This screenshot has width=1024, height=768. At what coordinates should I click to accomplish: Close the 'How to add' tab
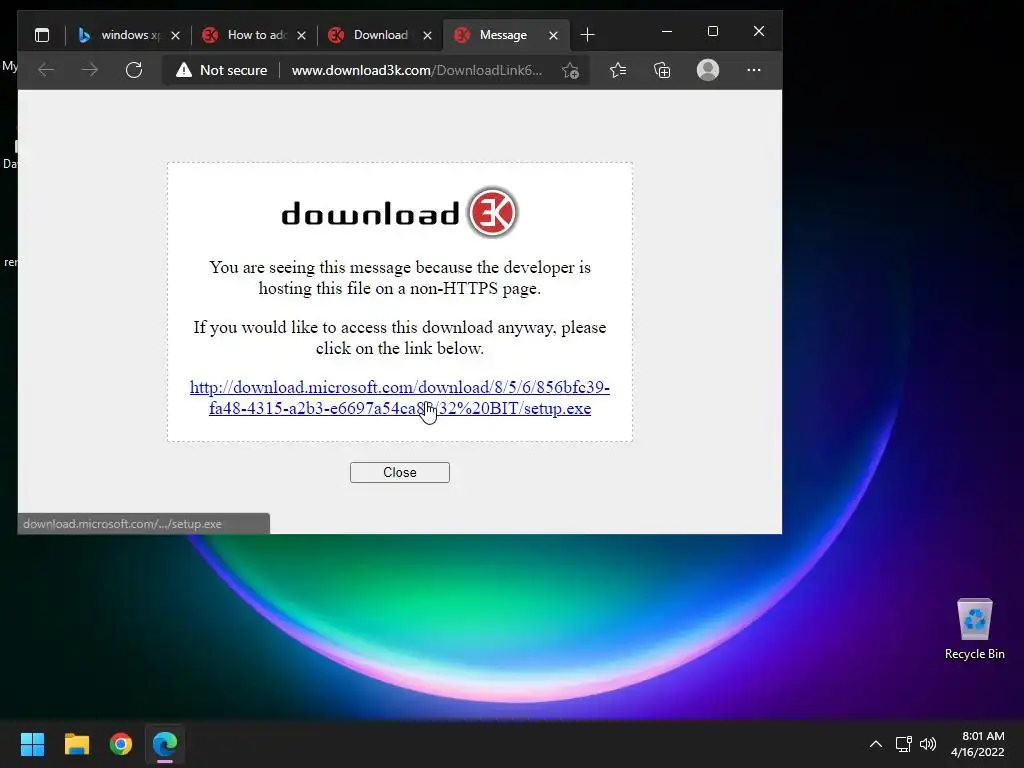[301, 35]
